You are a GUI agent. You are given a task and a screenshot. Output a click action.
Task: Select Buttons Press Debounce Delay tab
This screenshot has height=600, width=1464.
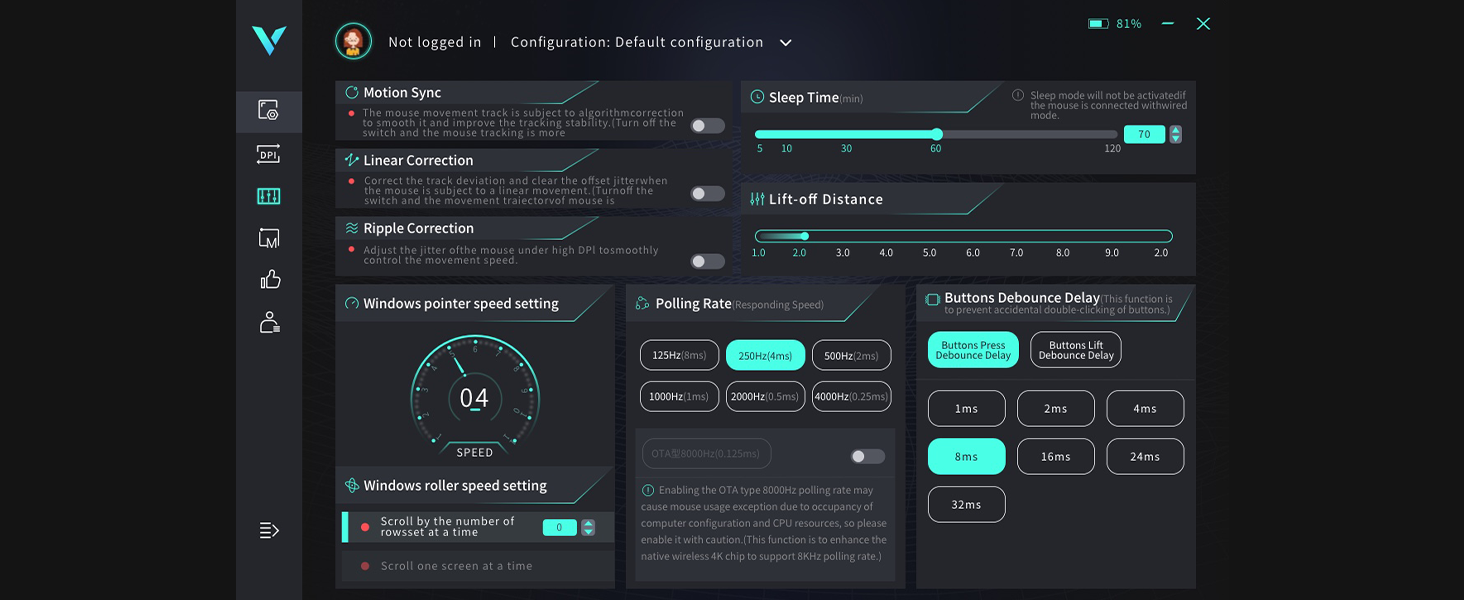(973, 350)
